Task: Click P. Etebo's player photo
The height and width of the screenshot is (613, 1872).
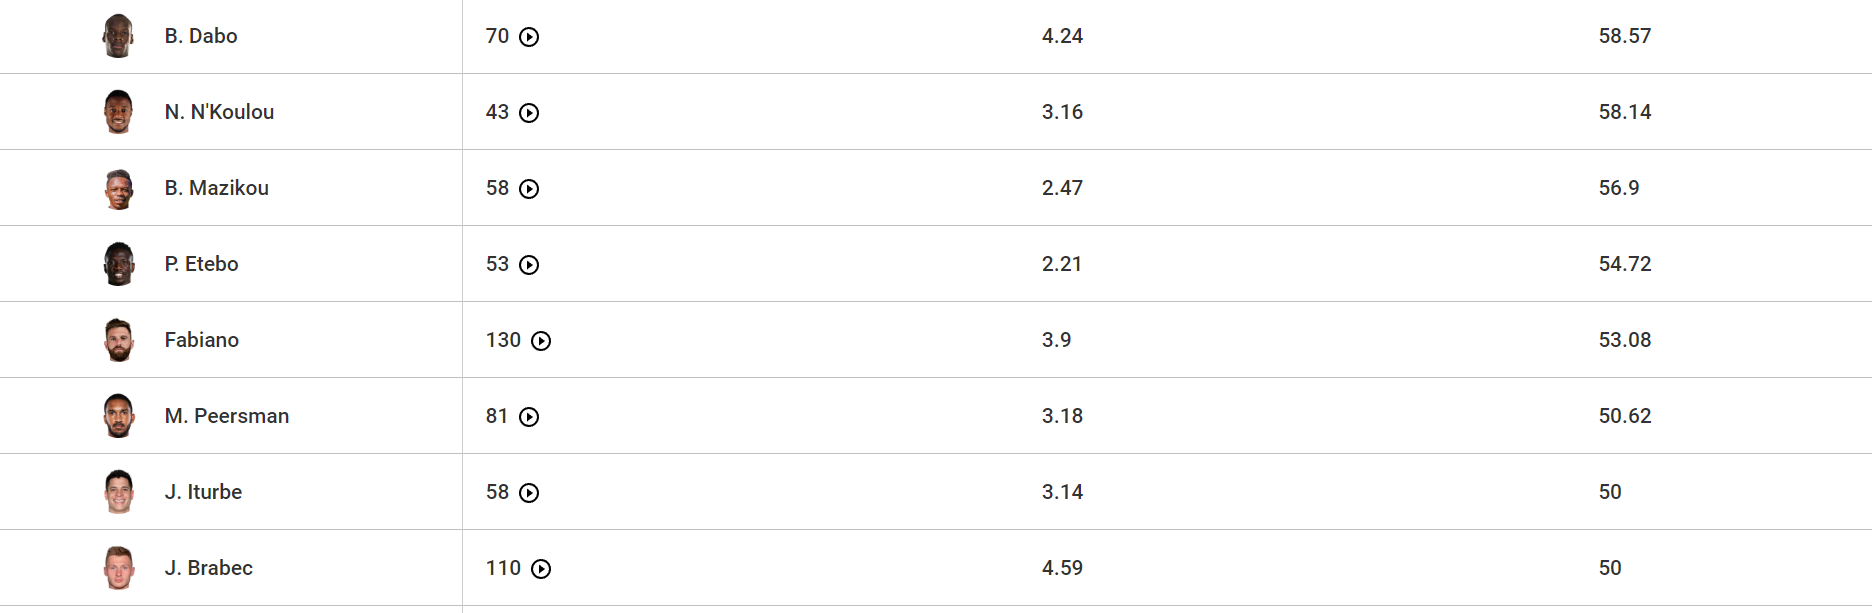Action: click(x=119, y=264)
